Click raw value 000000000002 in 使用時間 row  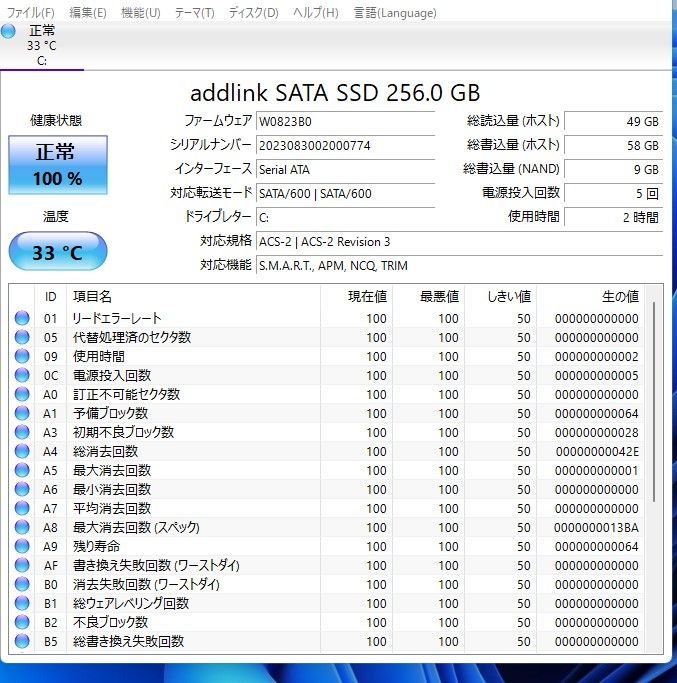point(596,357)
